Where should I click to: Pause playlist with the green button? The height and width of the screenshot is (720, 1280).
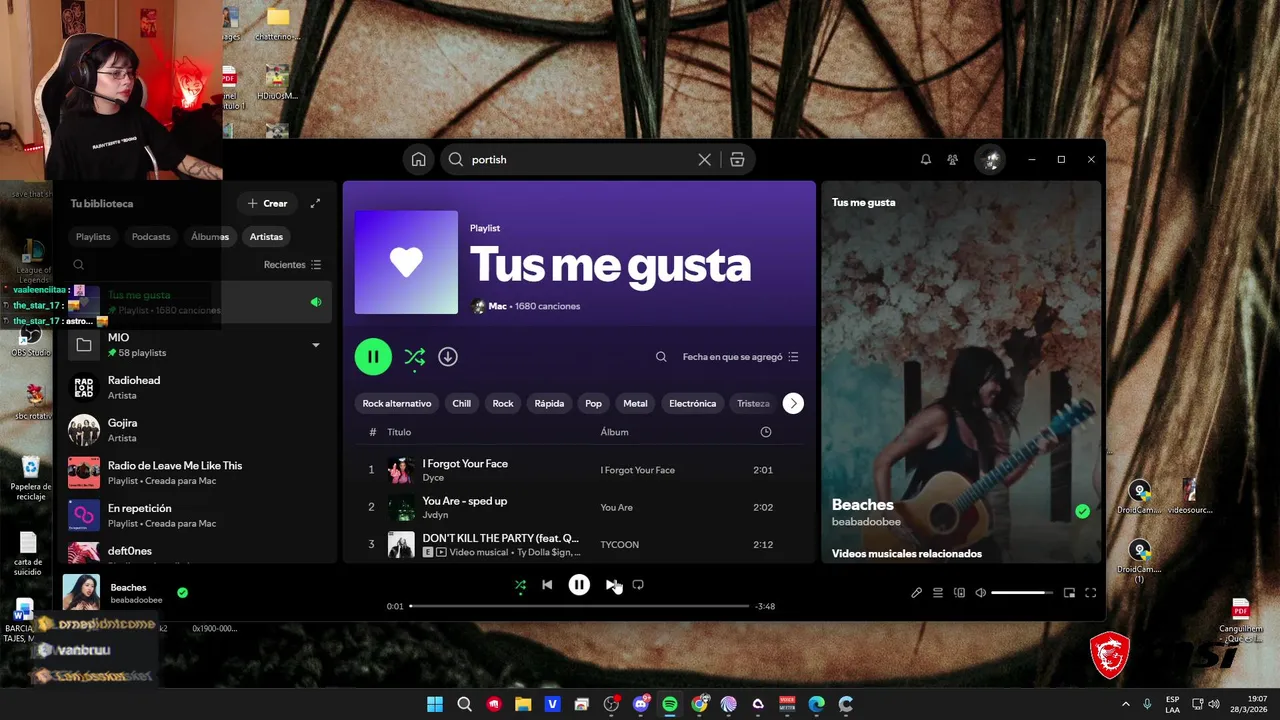pos(373,356)
